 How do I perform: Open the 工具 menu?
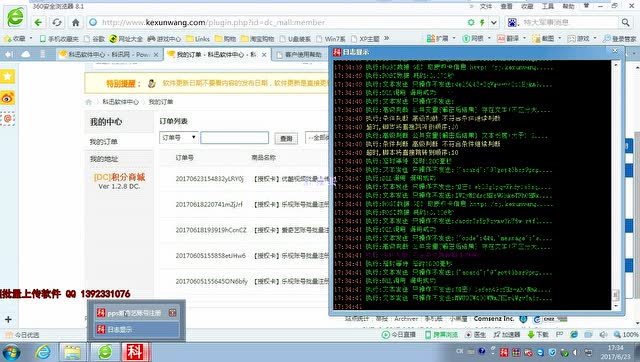click(x=547, y=7)
